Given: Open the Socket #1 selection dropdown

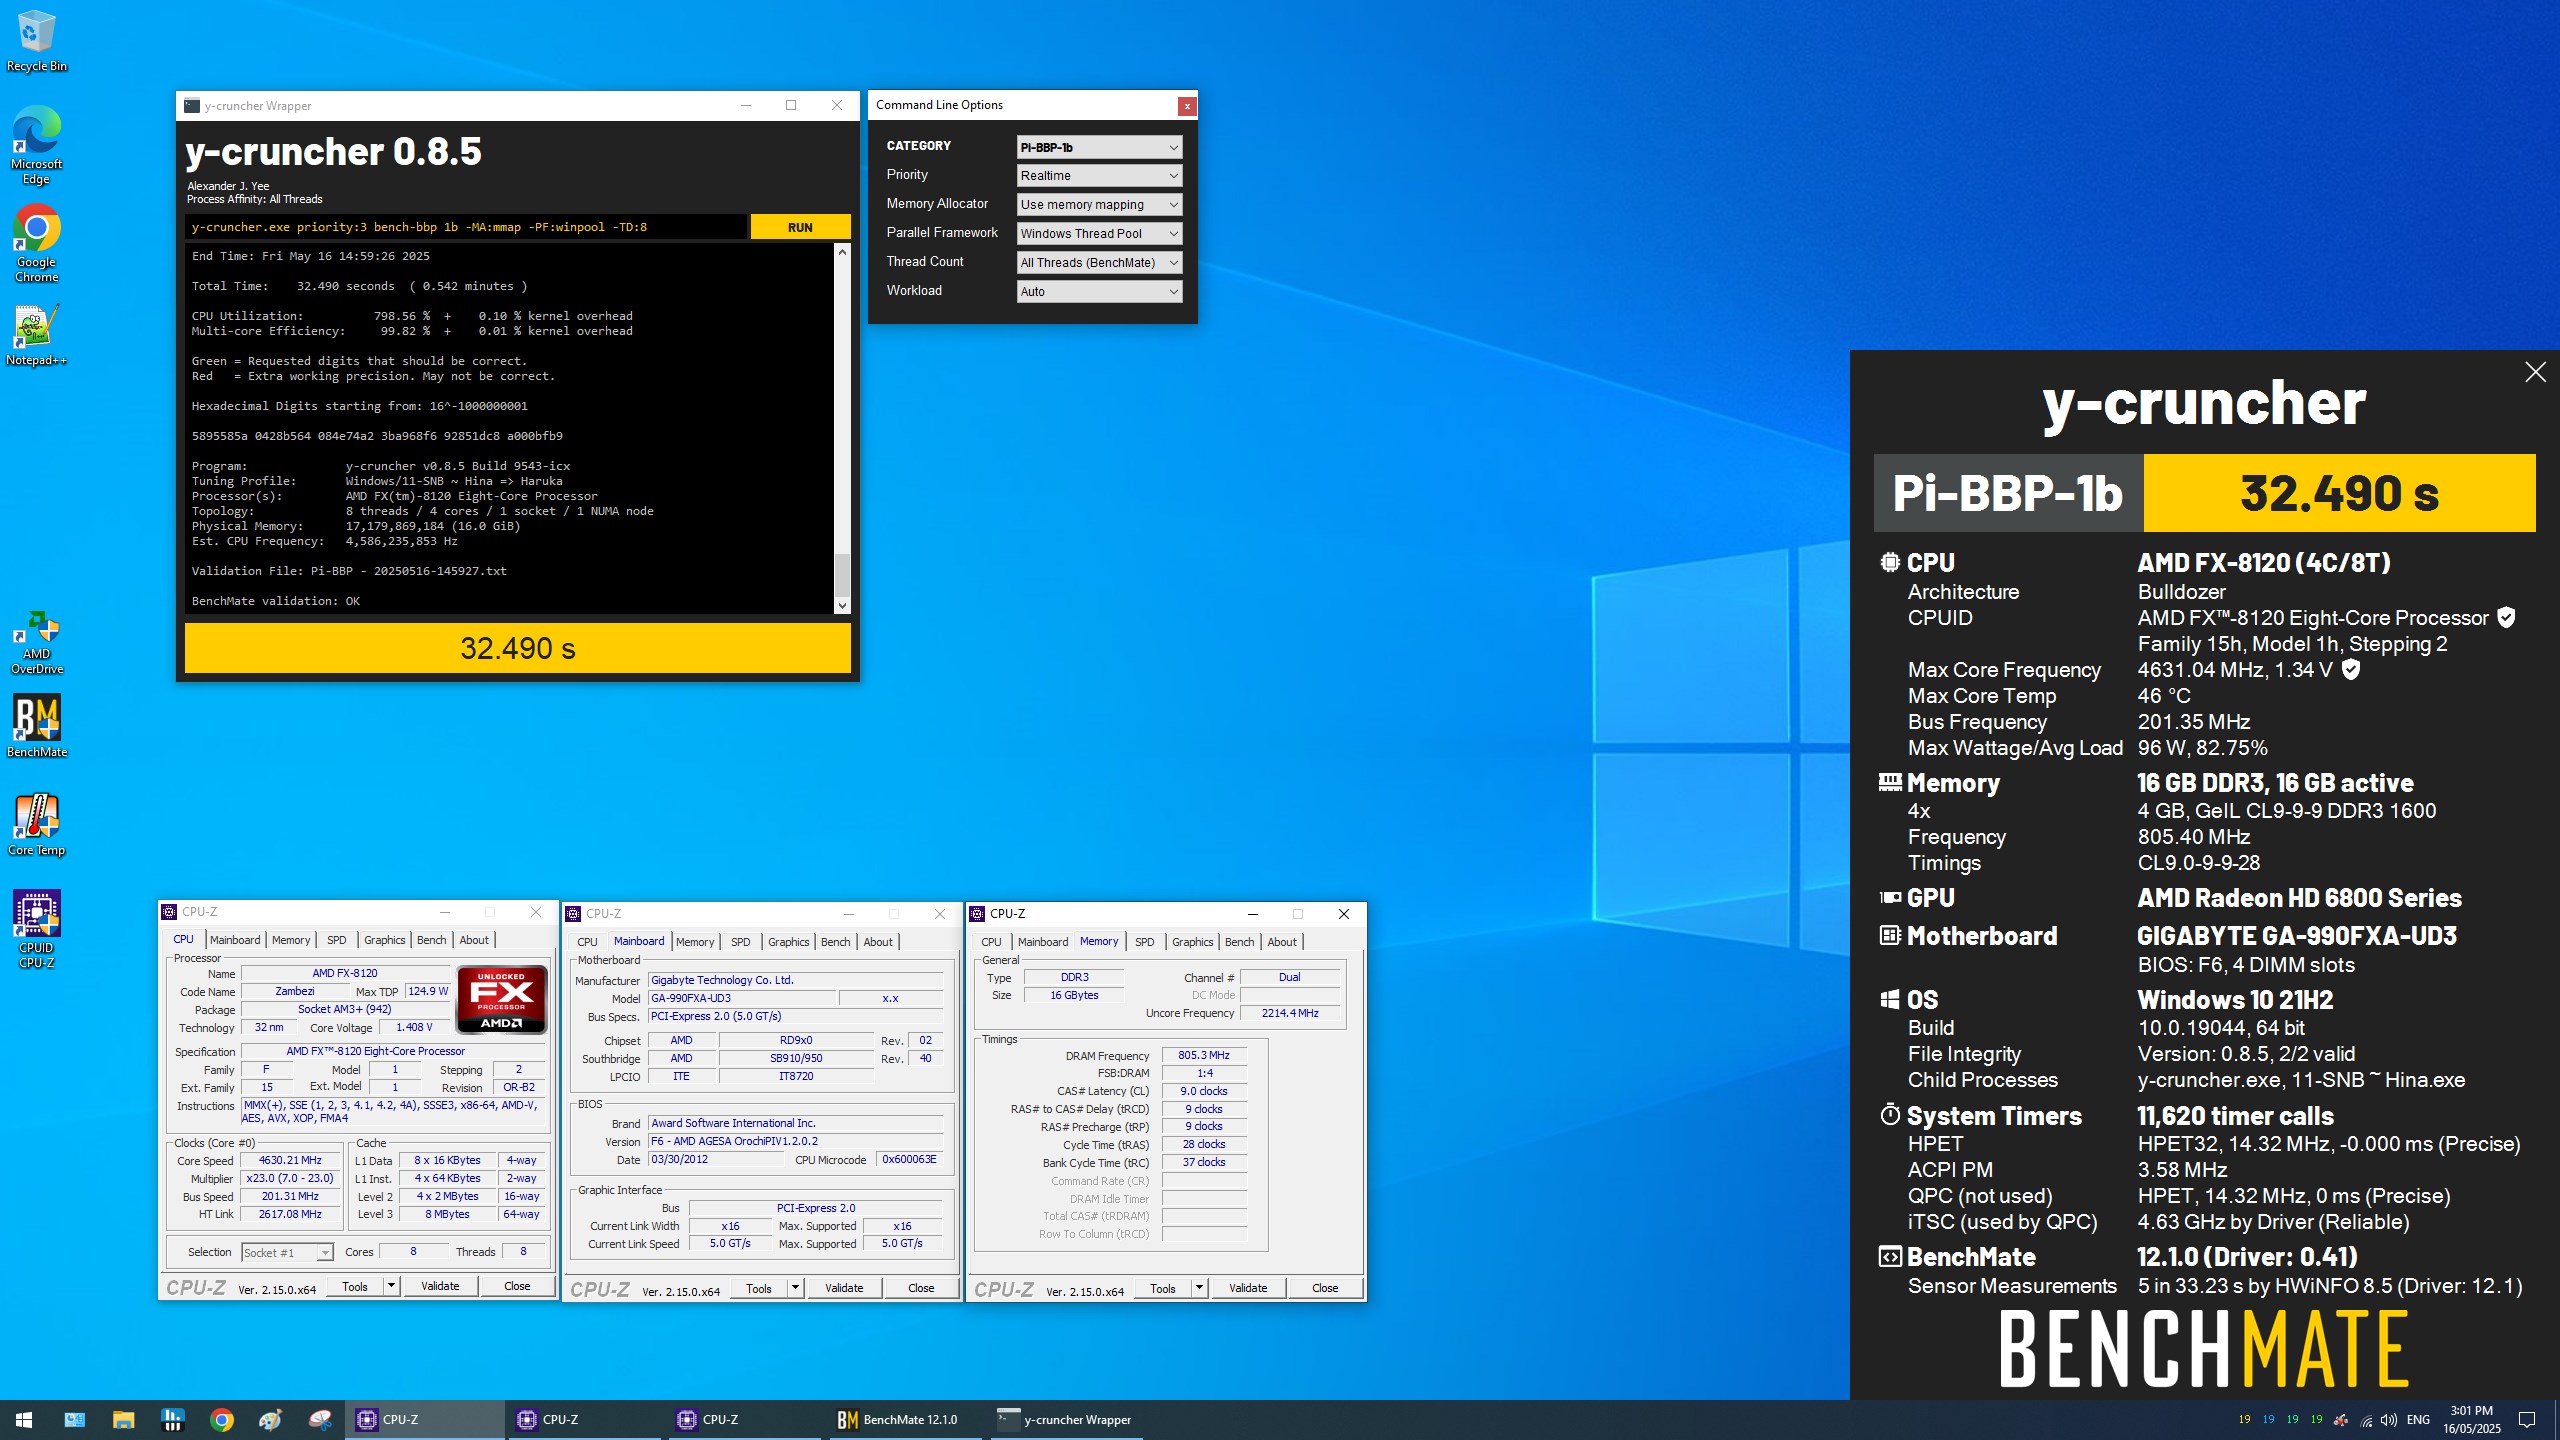Looking at the screenshot, I should (x=287, y=1252).
